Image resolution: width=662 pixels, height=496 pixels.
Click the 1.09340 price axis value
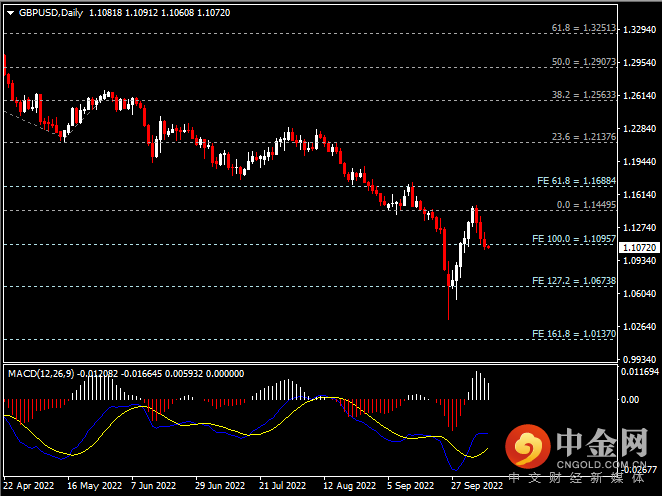pyautogui.click(x=639, y=261)
